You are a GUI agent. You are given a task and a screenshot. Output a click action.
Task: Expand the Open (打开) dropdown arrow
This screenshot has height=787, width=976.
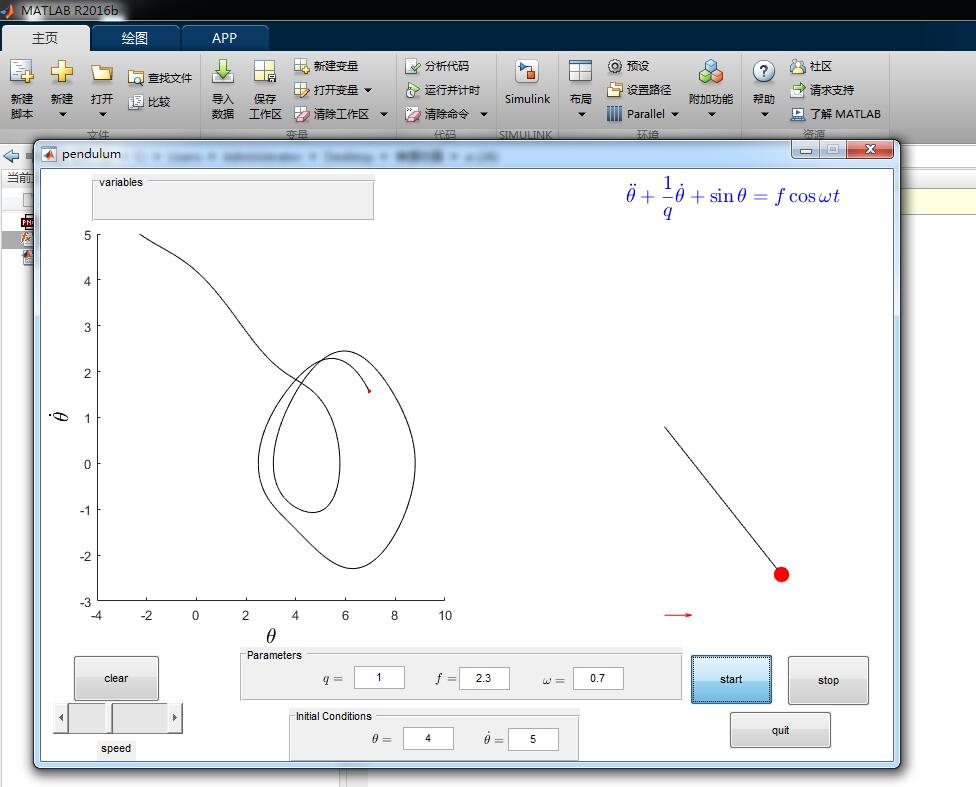pyautogui.click(x=103, y=115)
